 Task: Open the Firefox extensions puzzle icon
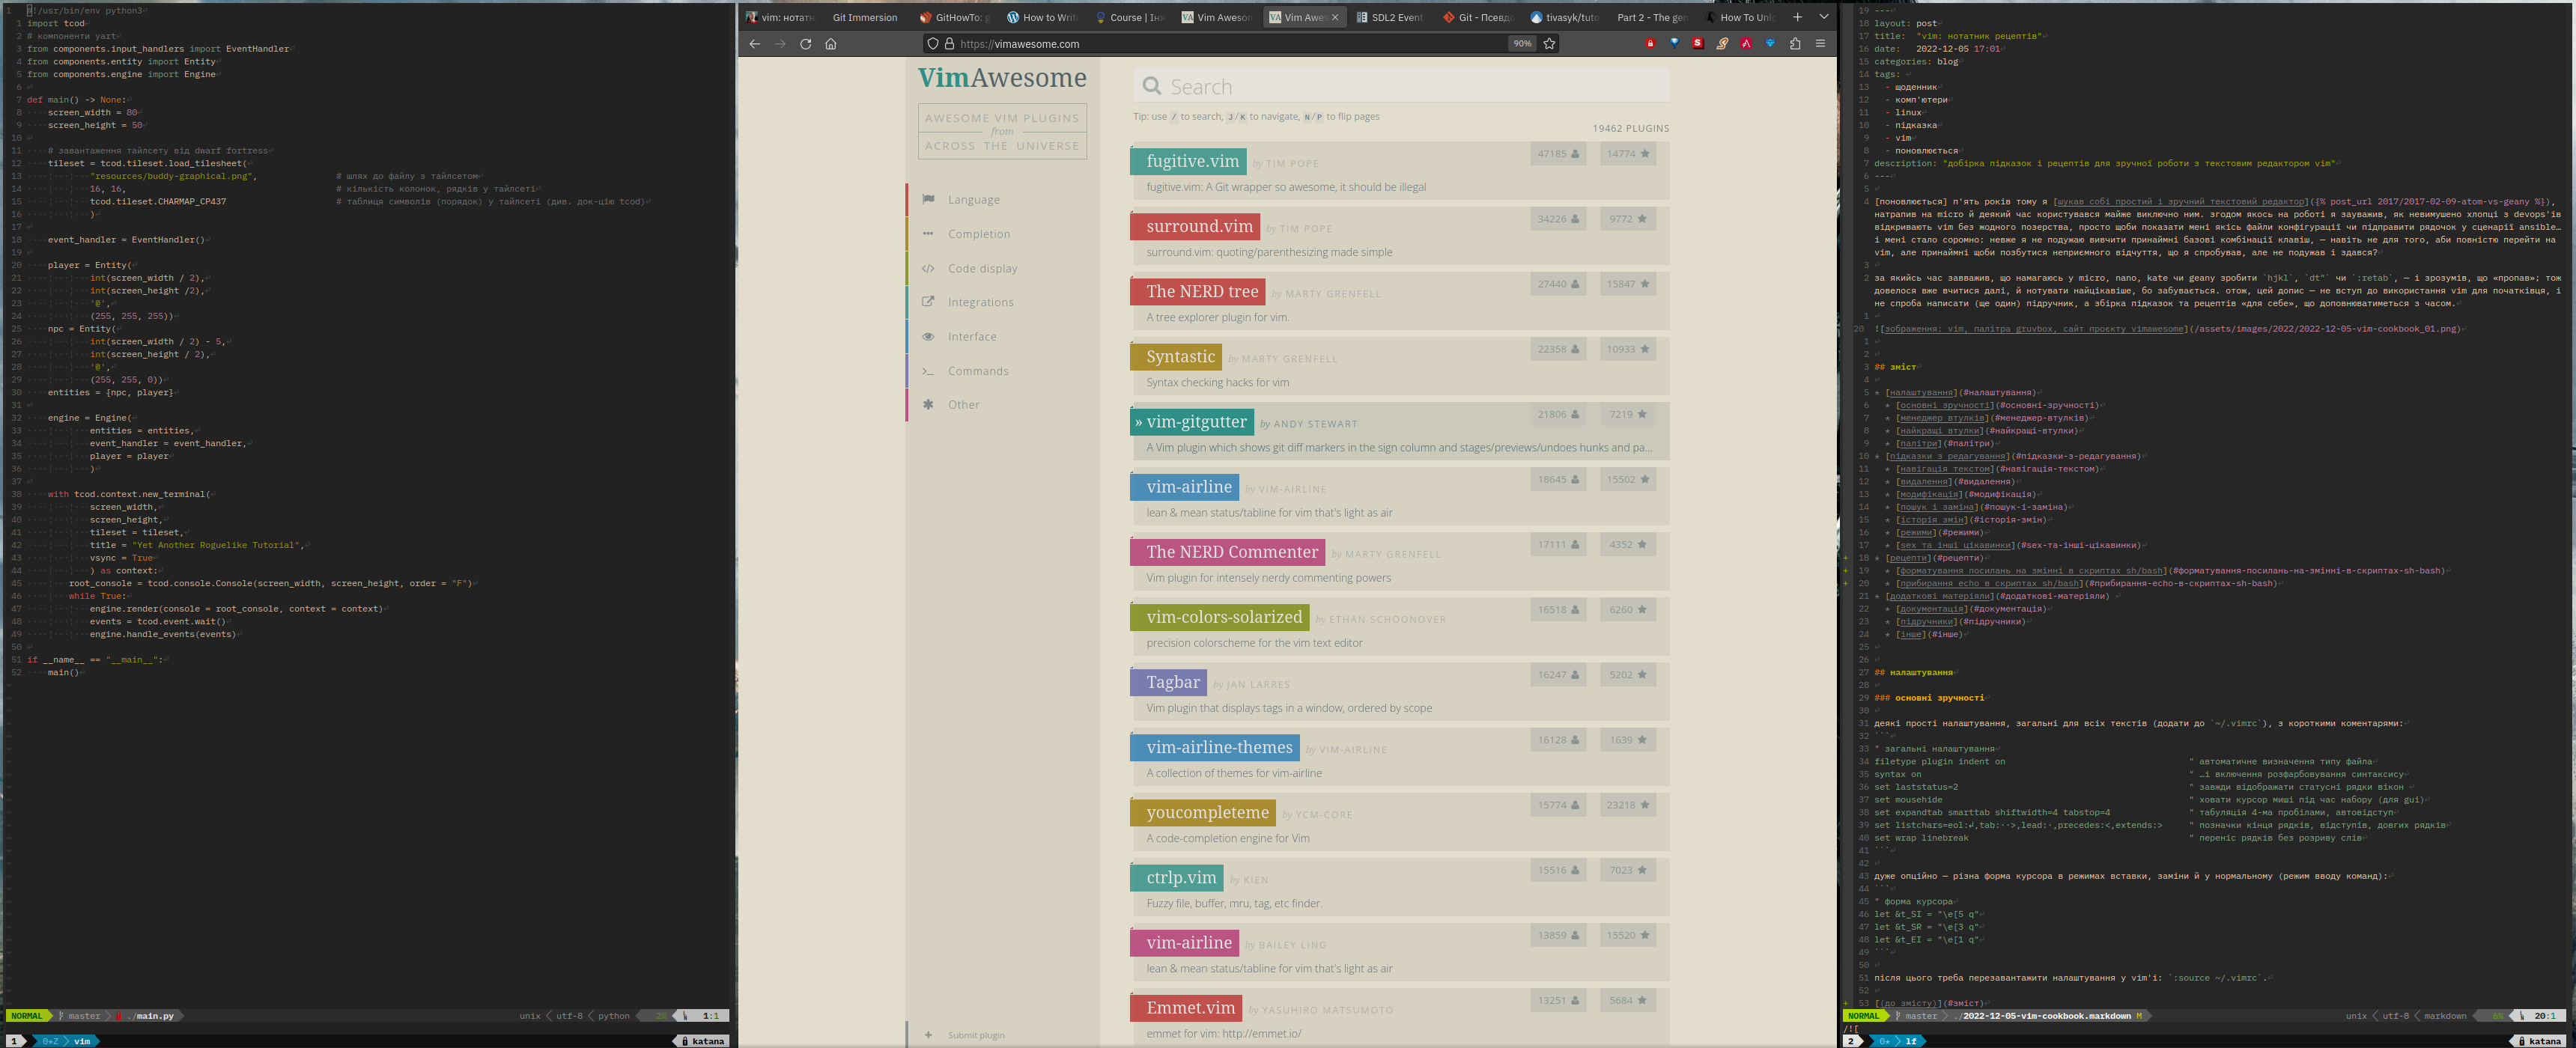point(1795,44)
